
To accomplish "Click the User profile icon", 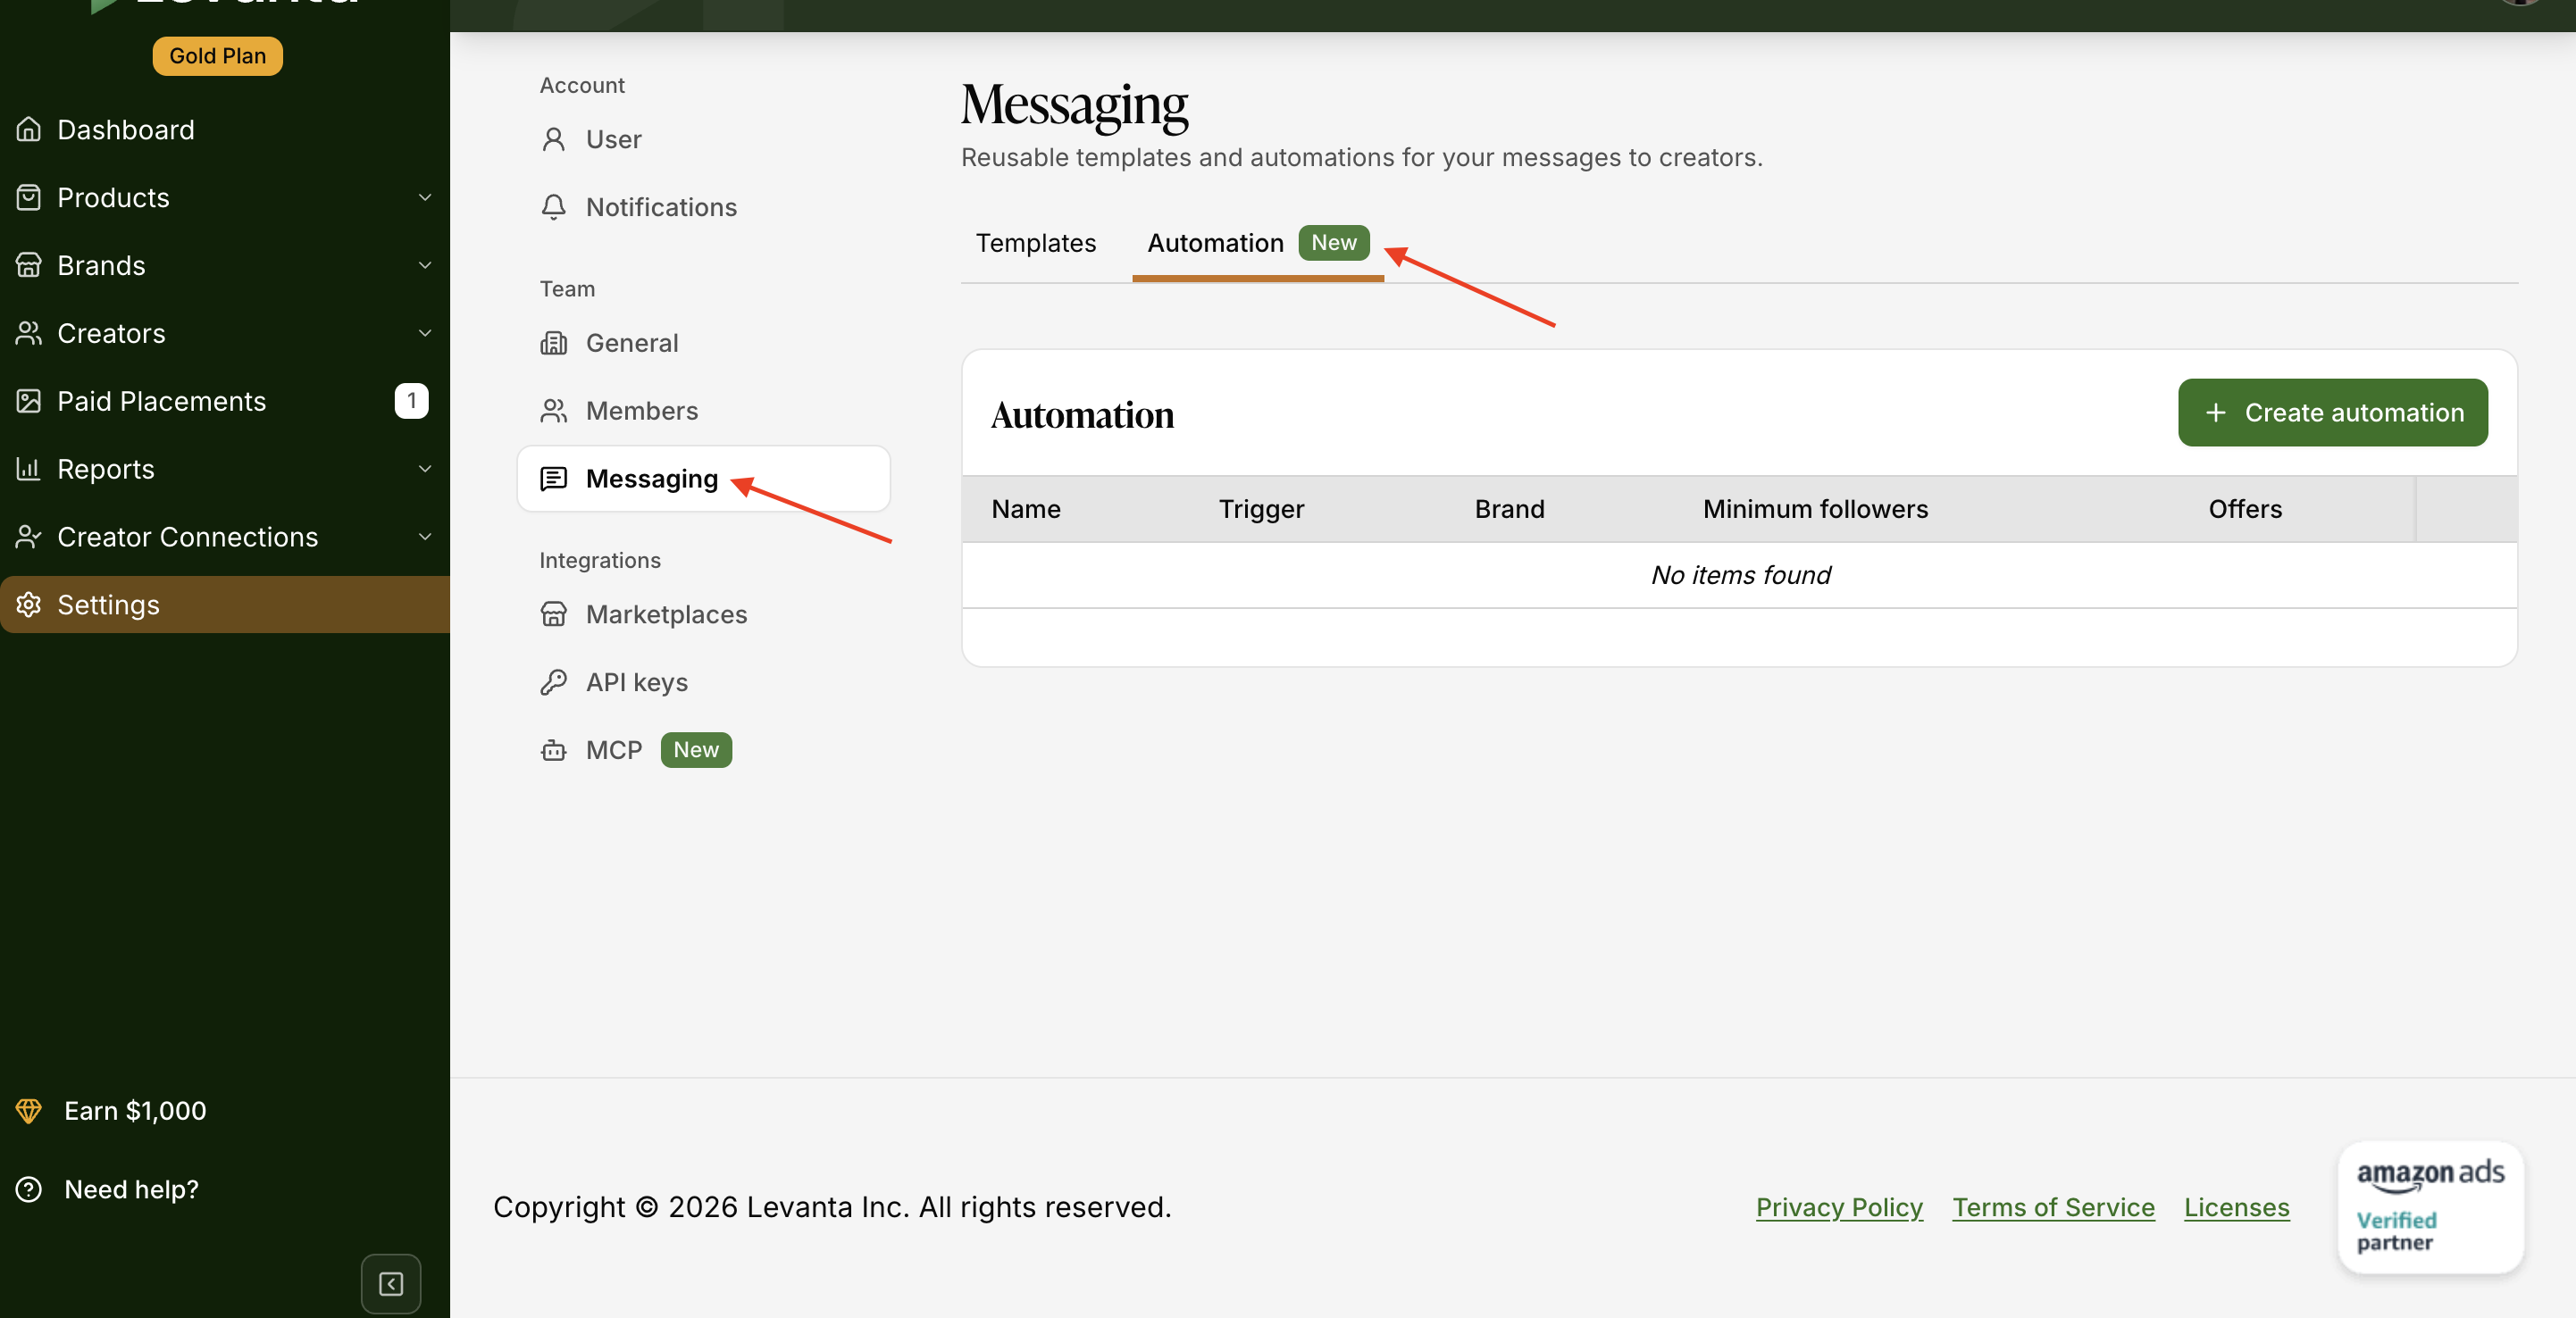I will pyautogui.click(x=553, y=139).
